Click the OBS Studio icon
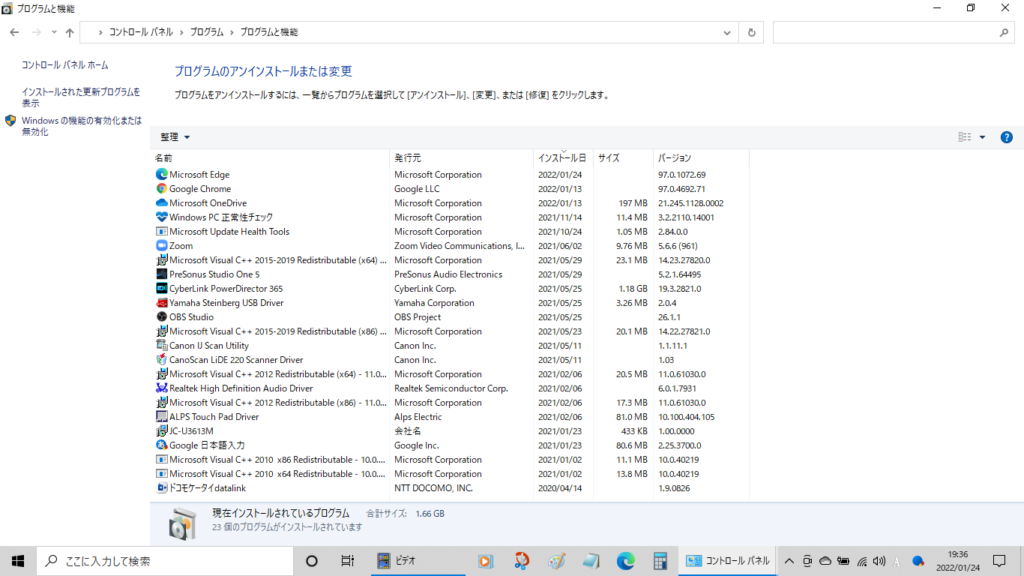Screen dimensions: 1024x576 click(x=161, y=317)
